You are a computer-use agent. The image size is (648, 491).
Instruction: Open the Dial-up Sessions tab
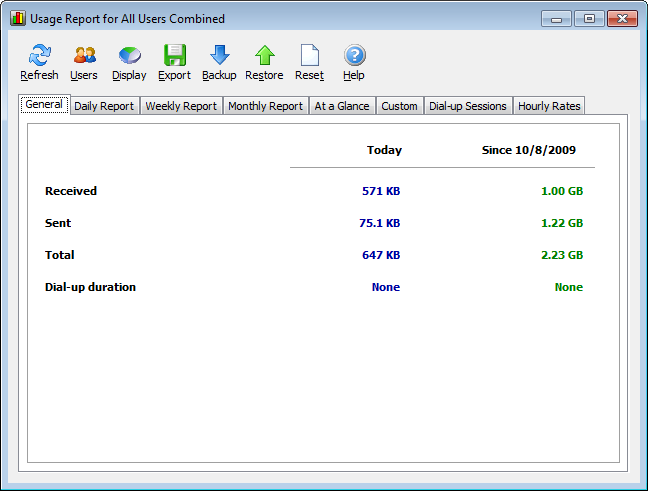point(467,106)
